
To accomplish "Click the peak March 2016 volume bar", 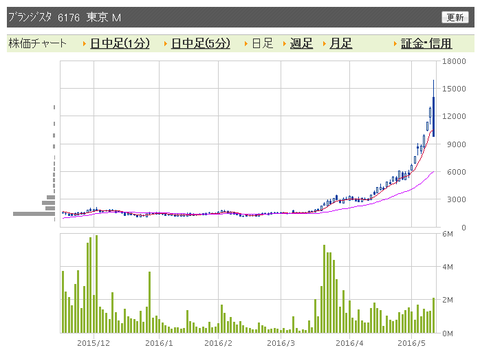I will (x=324, y=289).
